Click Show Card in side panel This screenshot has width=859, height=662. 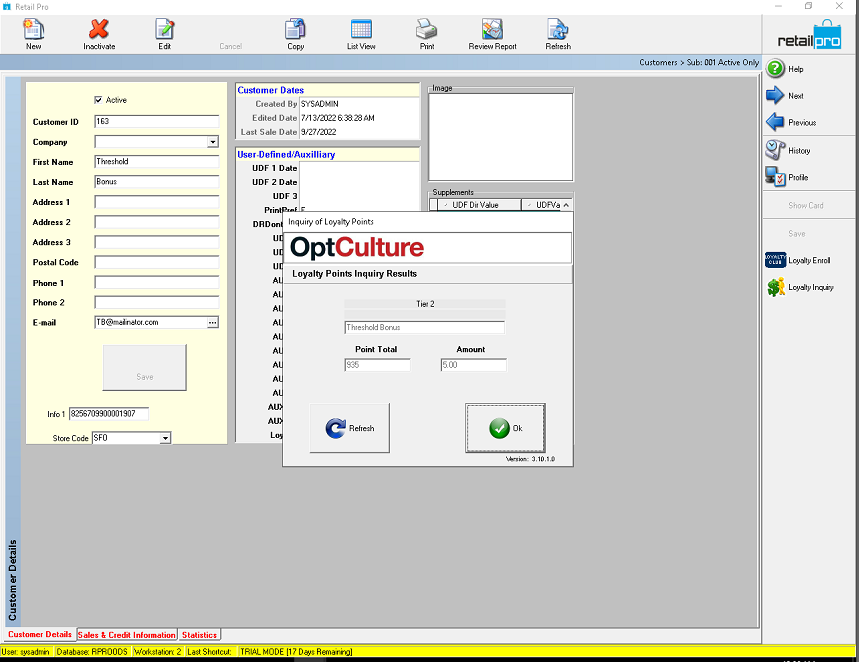[x=805, y=206]
